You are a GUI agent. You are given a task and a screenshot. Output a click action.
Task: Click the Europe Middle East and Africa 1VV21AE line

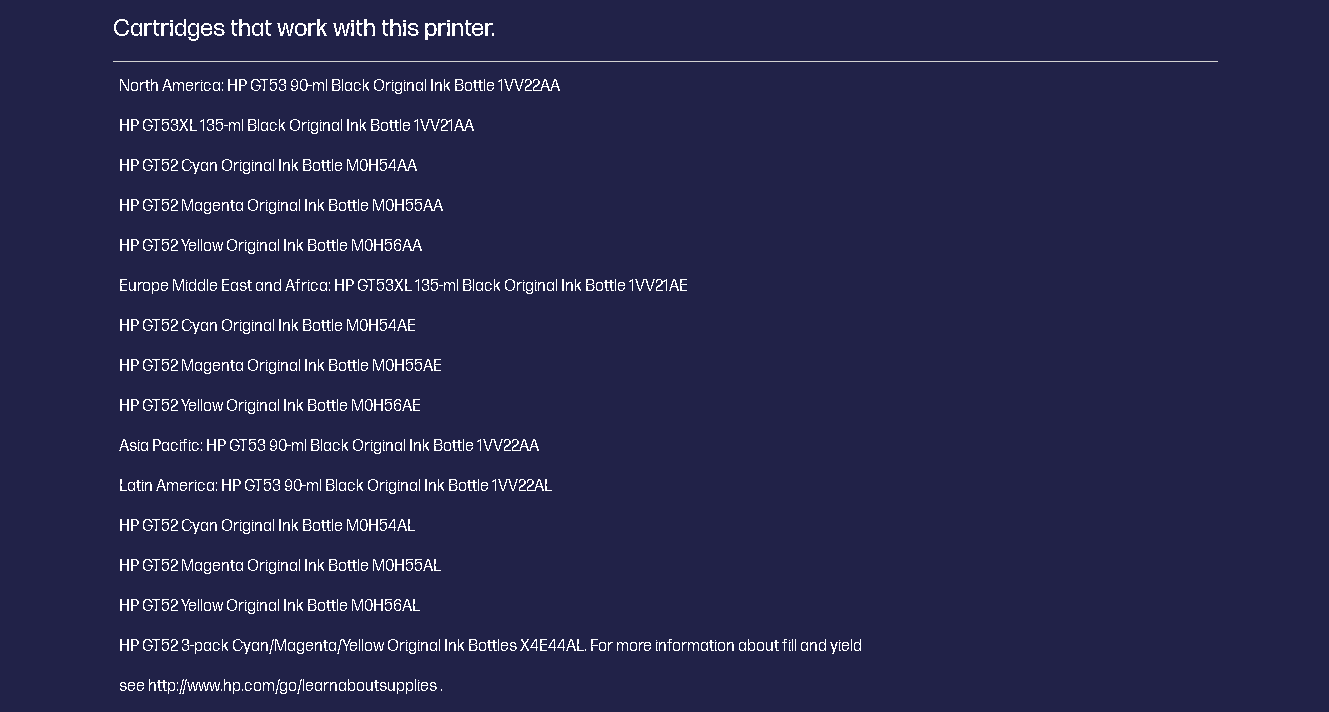click(403, 286)
